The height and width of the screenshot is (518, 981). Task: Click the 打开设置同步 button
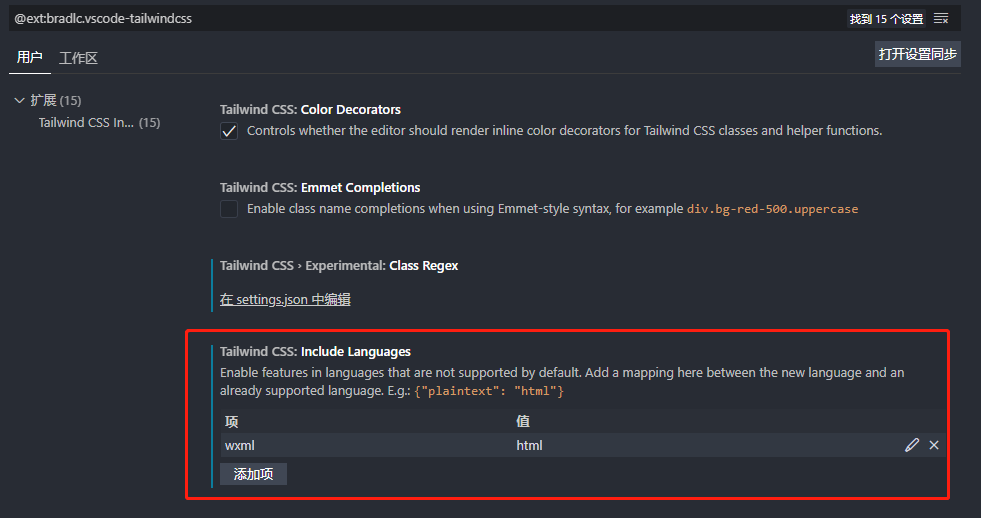tap(917, 54)
